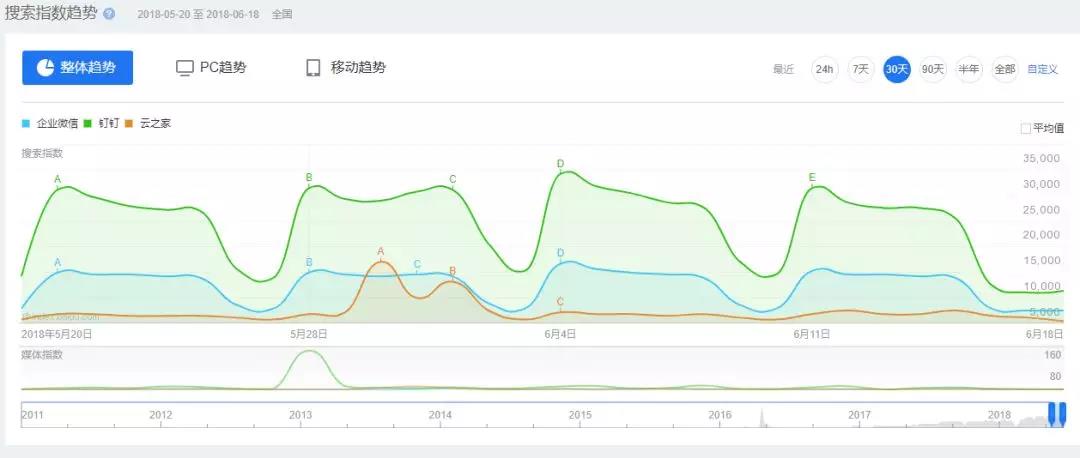The height and width of the screenshot is (458, 1080).
Task: Click the mobile device icon
Action: pos(313,68)
